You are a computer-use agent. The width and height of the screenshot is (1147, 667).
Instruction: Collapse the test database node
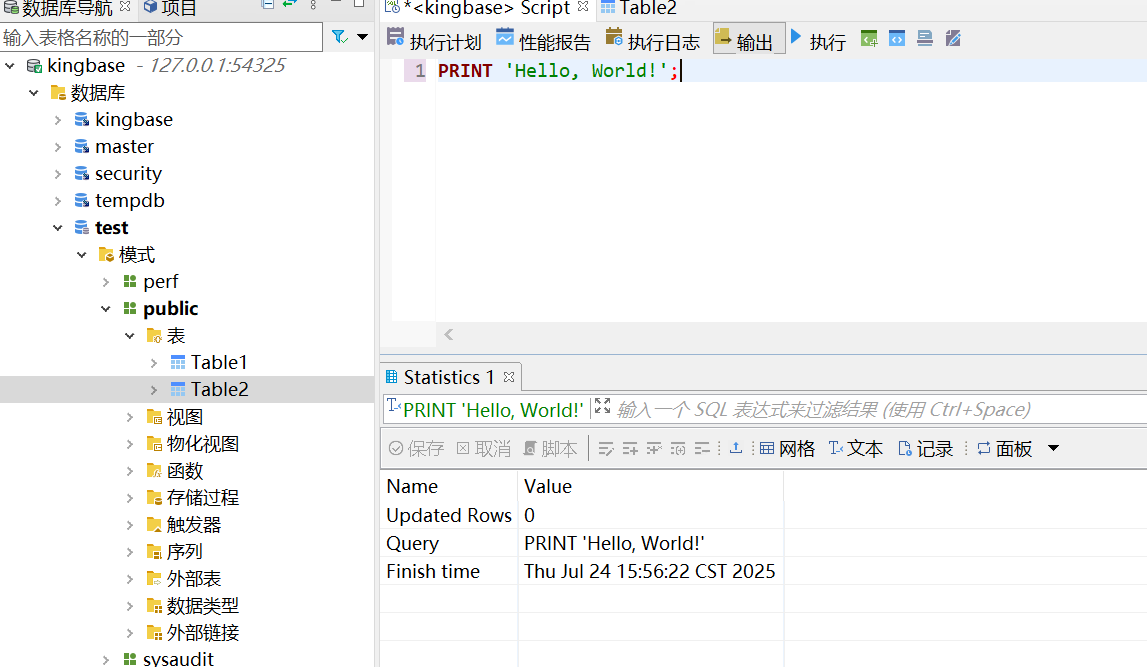click(x=58, y=228)
